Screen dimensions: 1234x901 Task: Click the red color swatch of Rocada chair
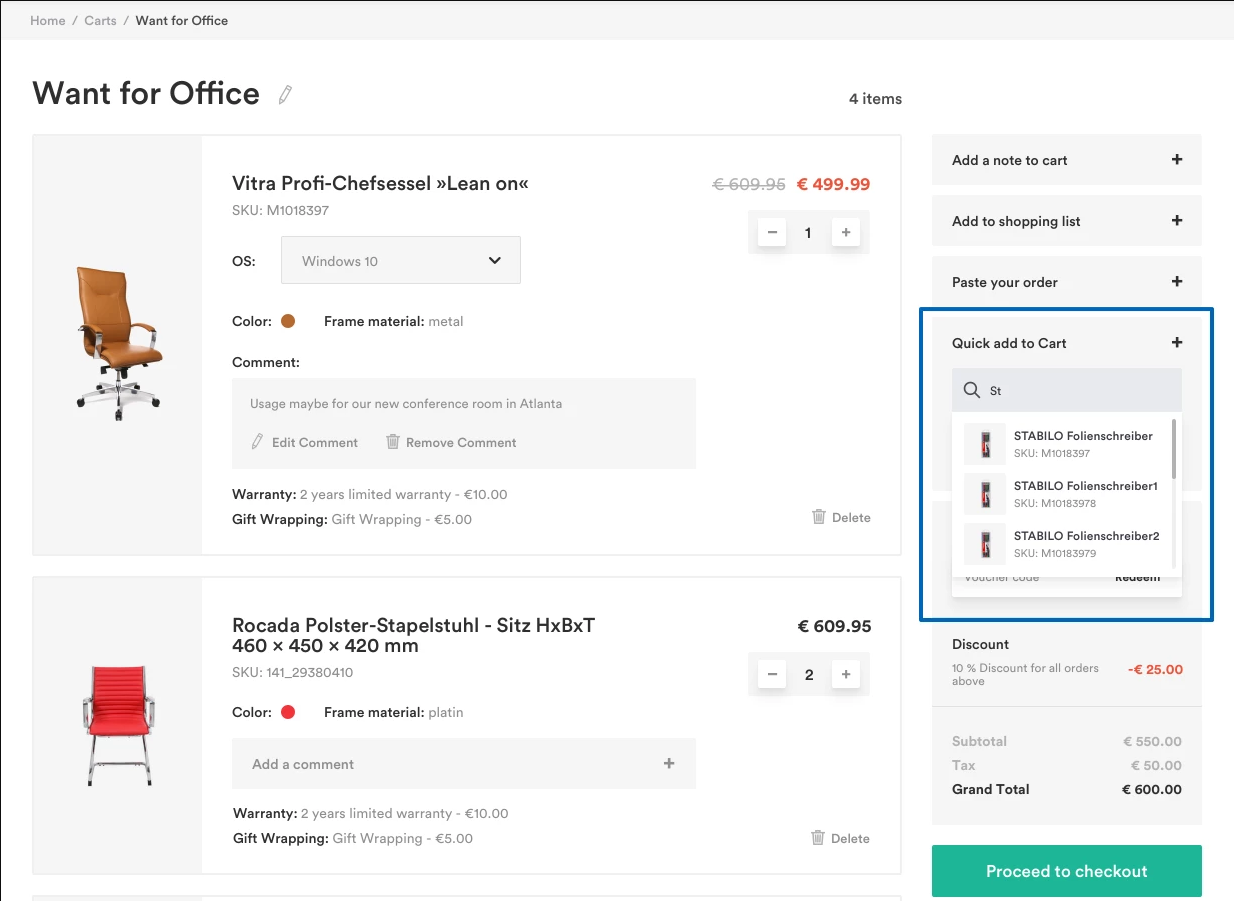pyautogui.click(x=288, y=712)
